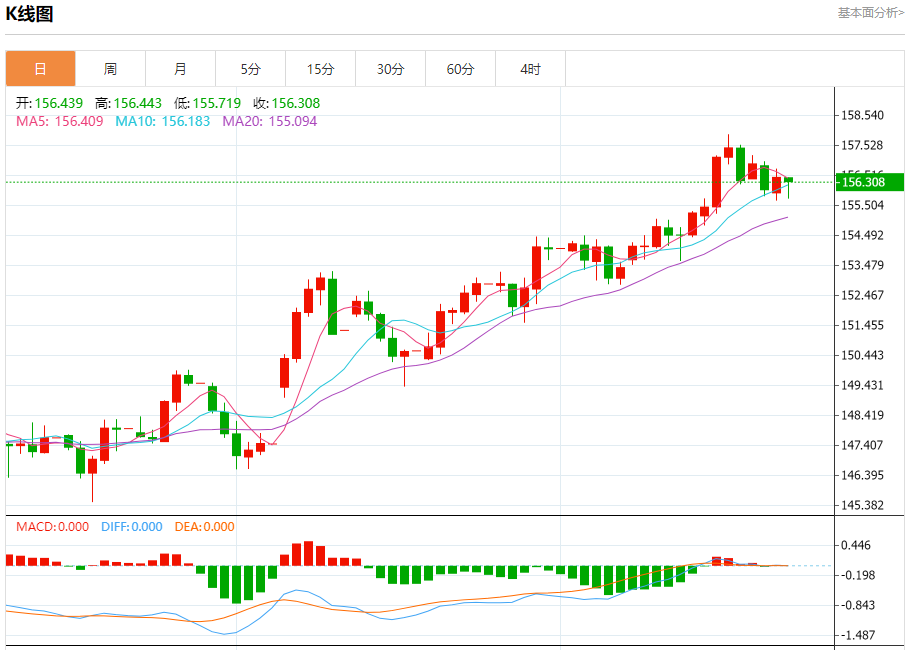Viewport: 908px width, 650px height.
Task: Click the K线图 heading
Action: click(x=30, y=14)
